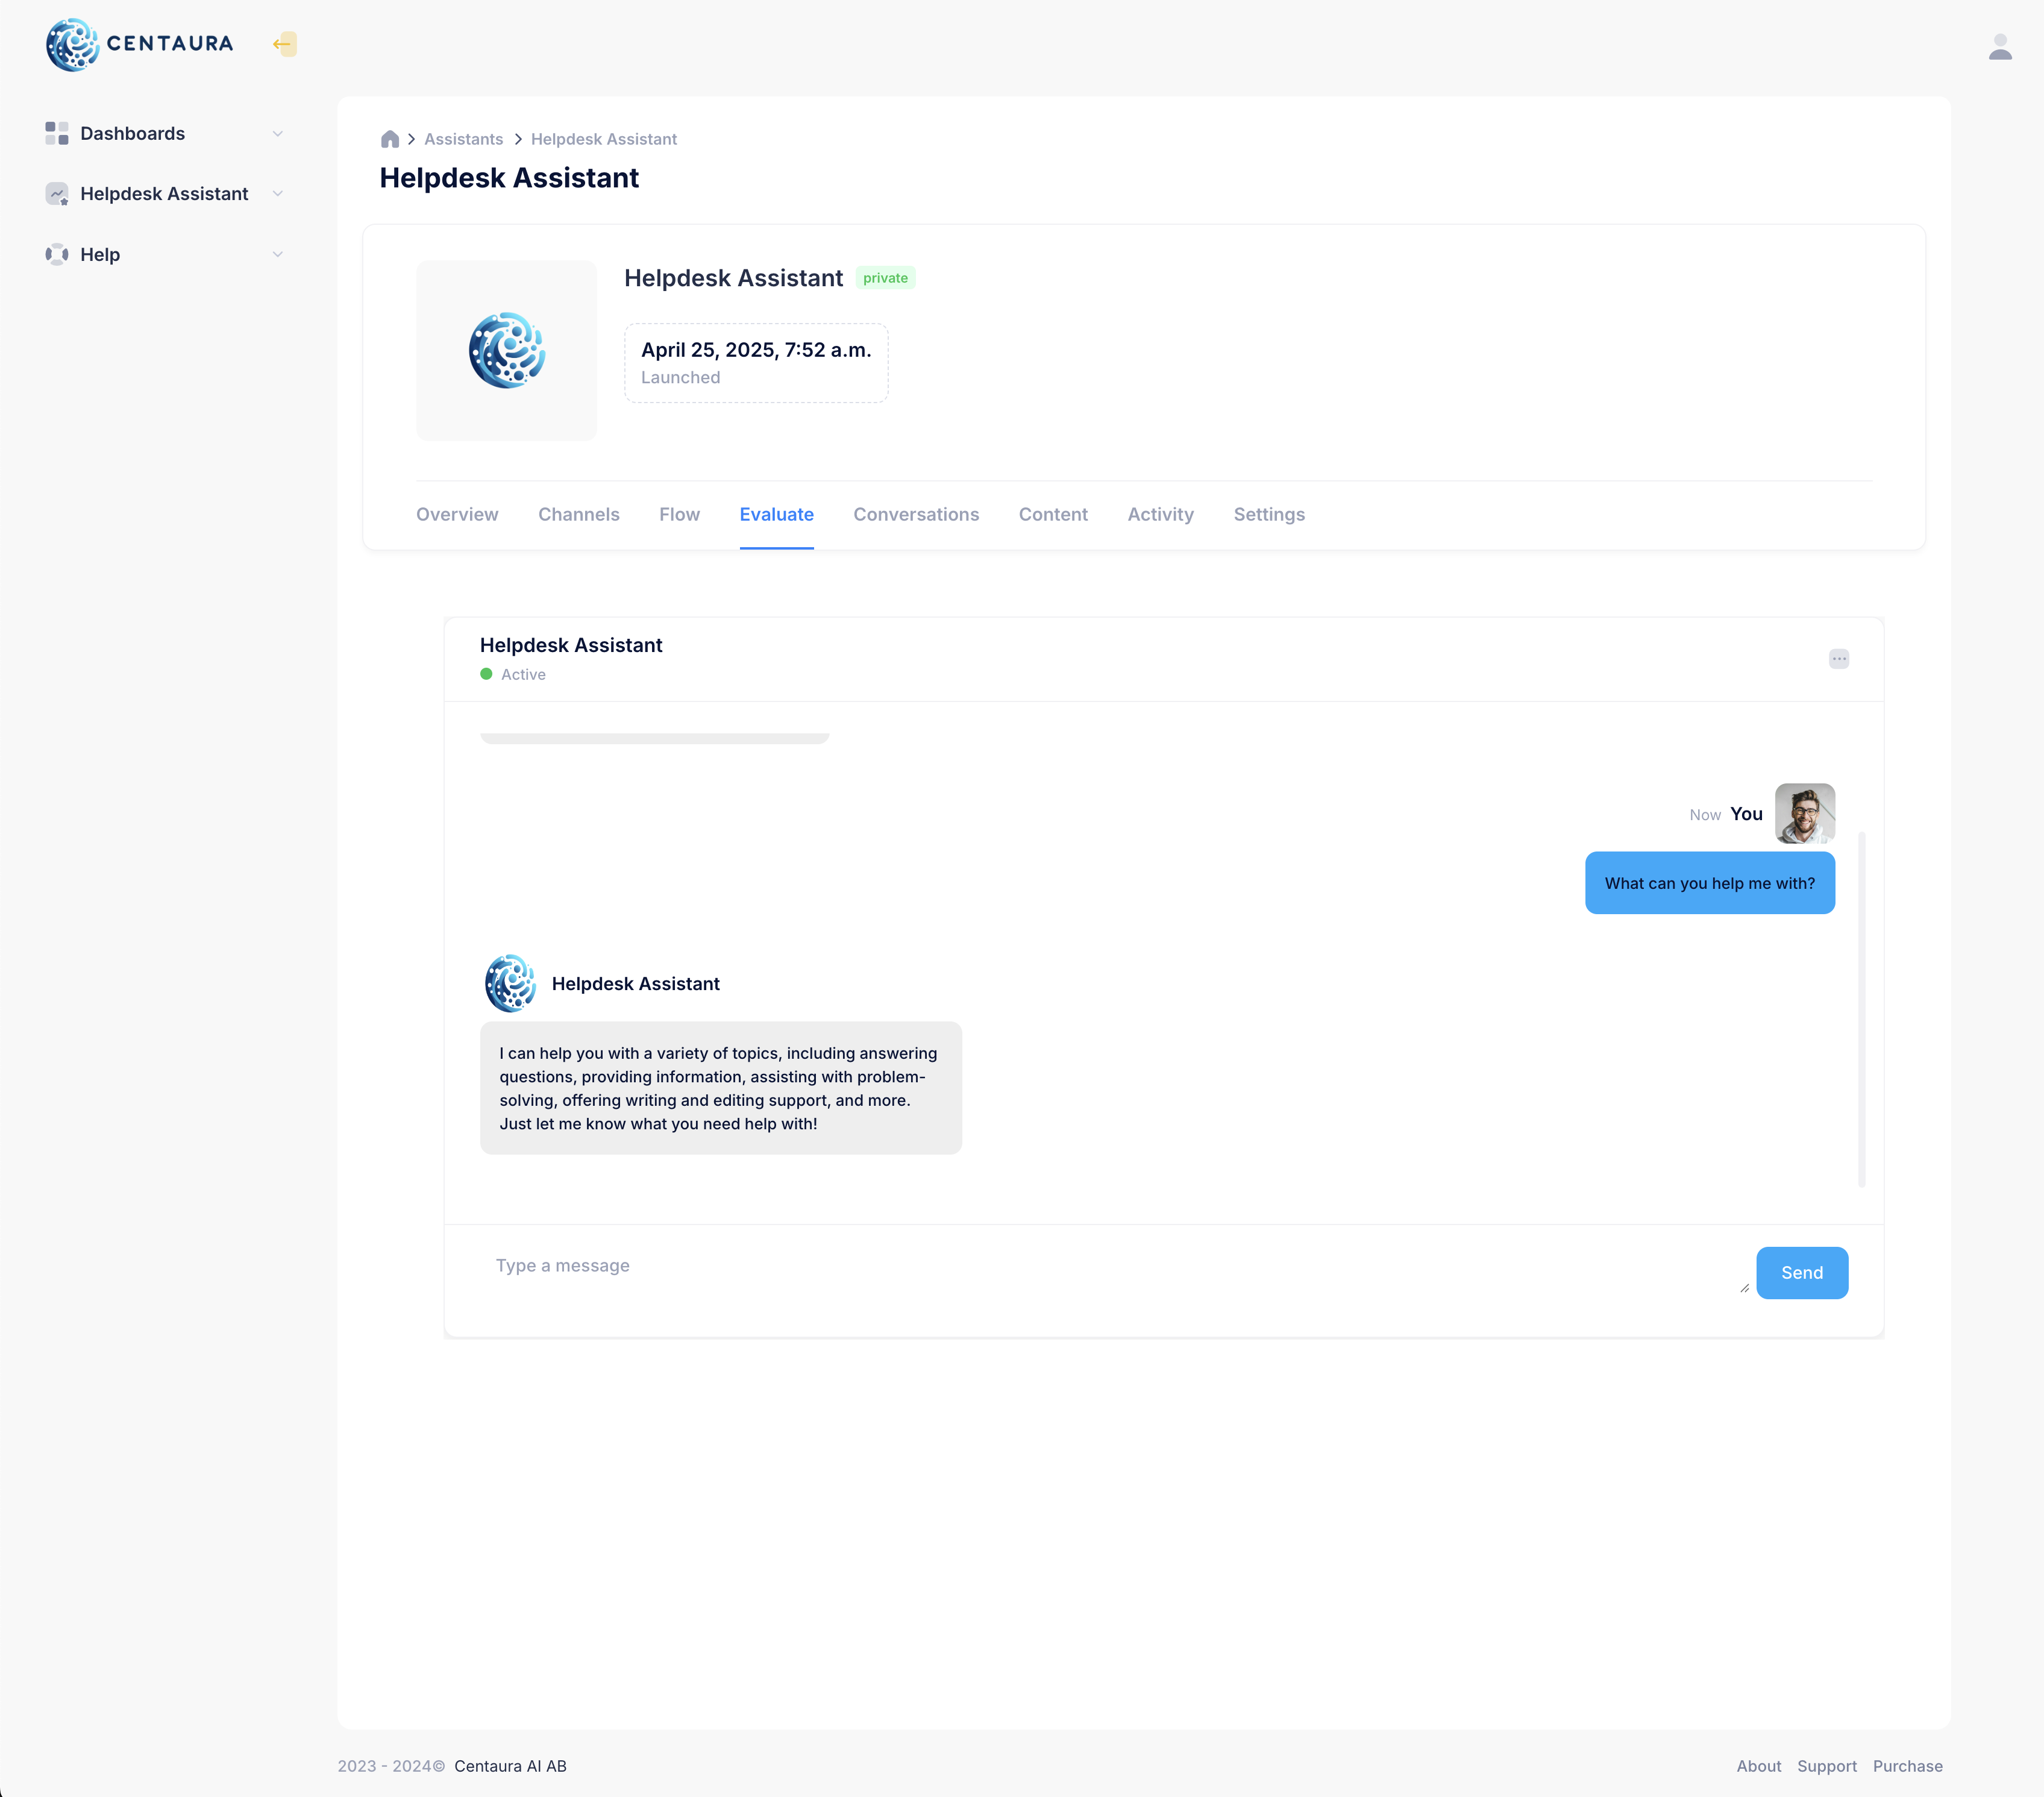Open the user profile icon top right

coord(2001,45)
